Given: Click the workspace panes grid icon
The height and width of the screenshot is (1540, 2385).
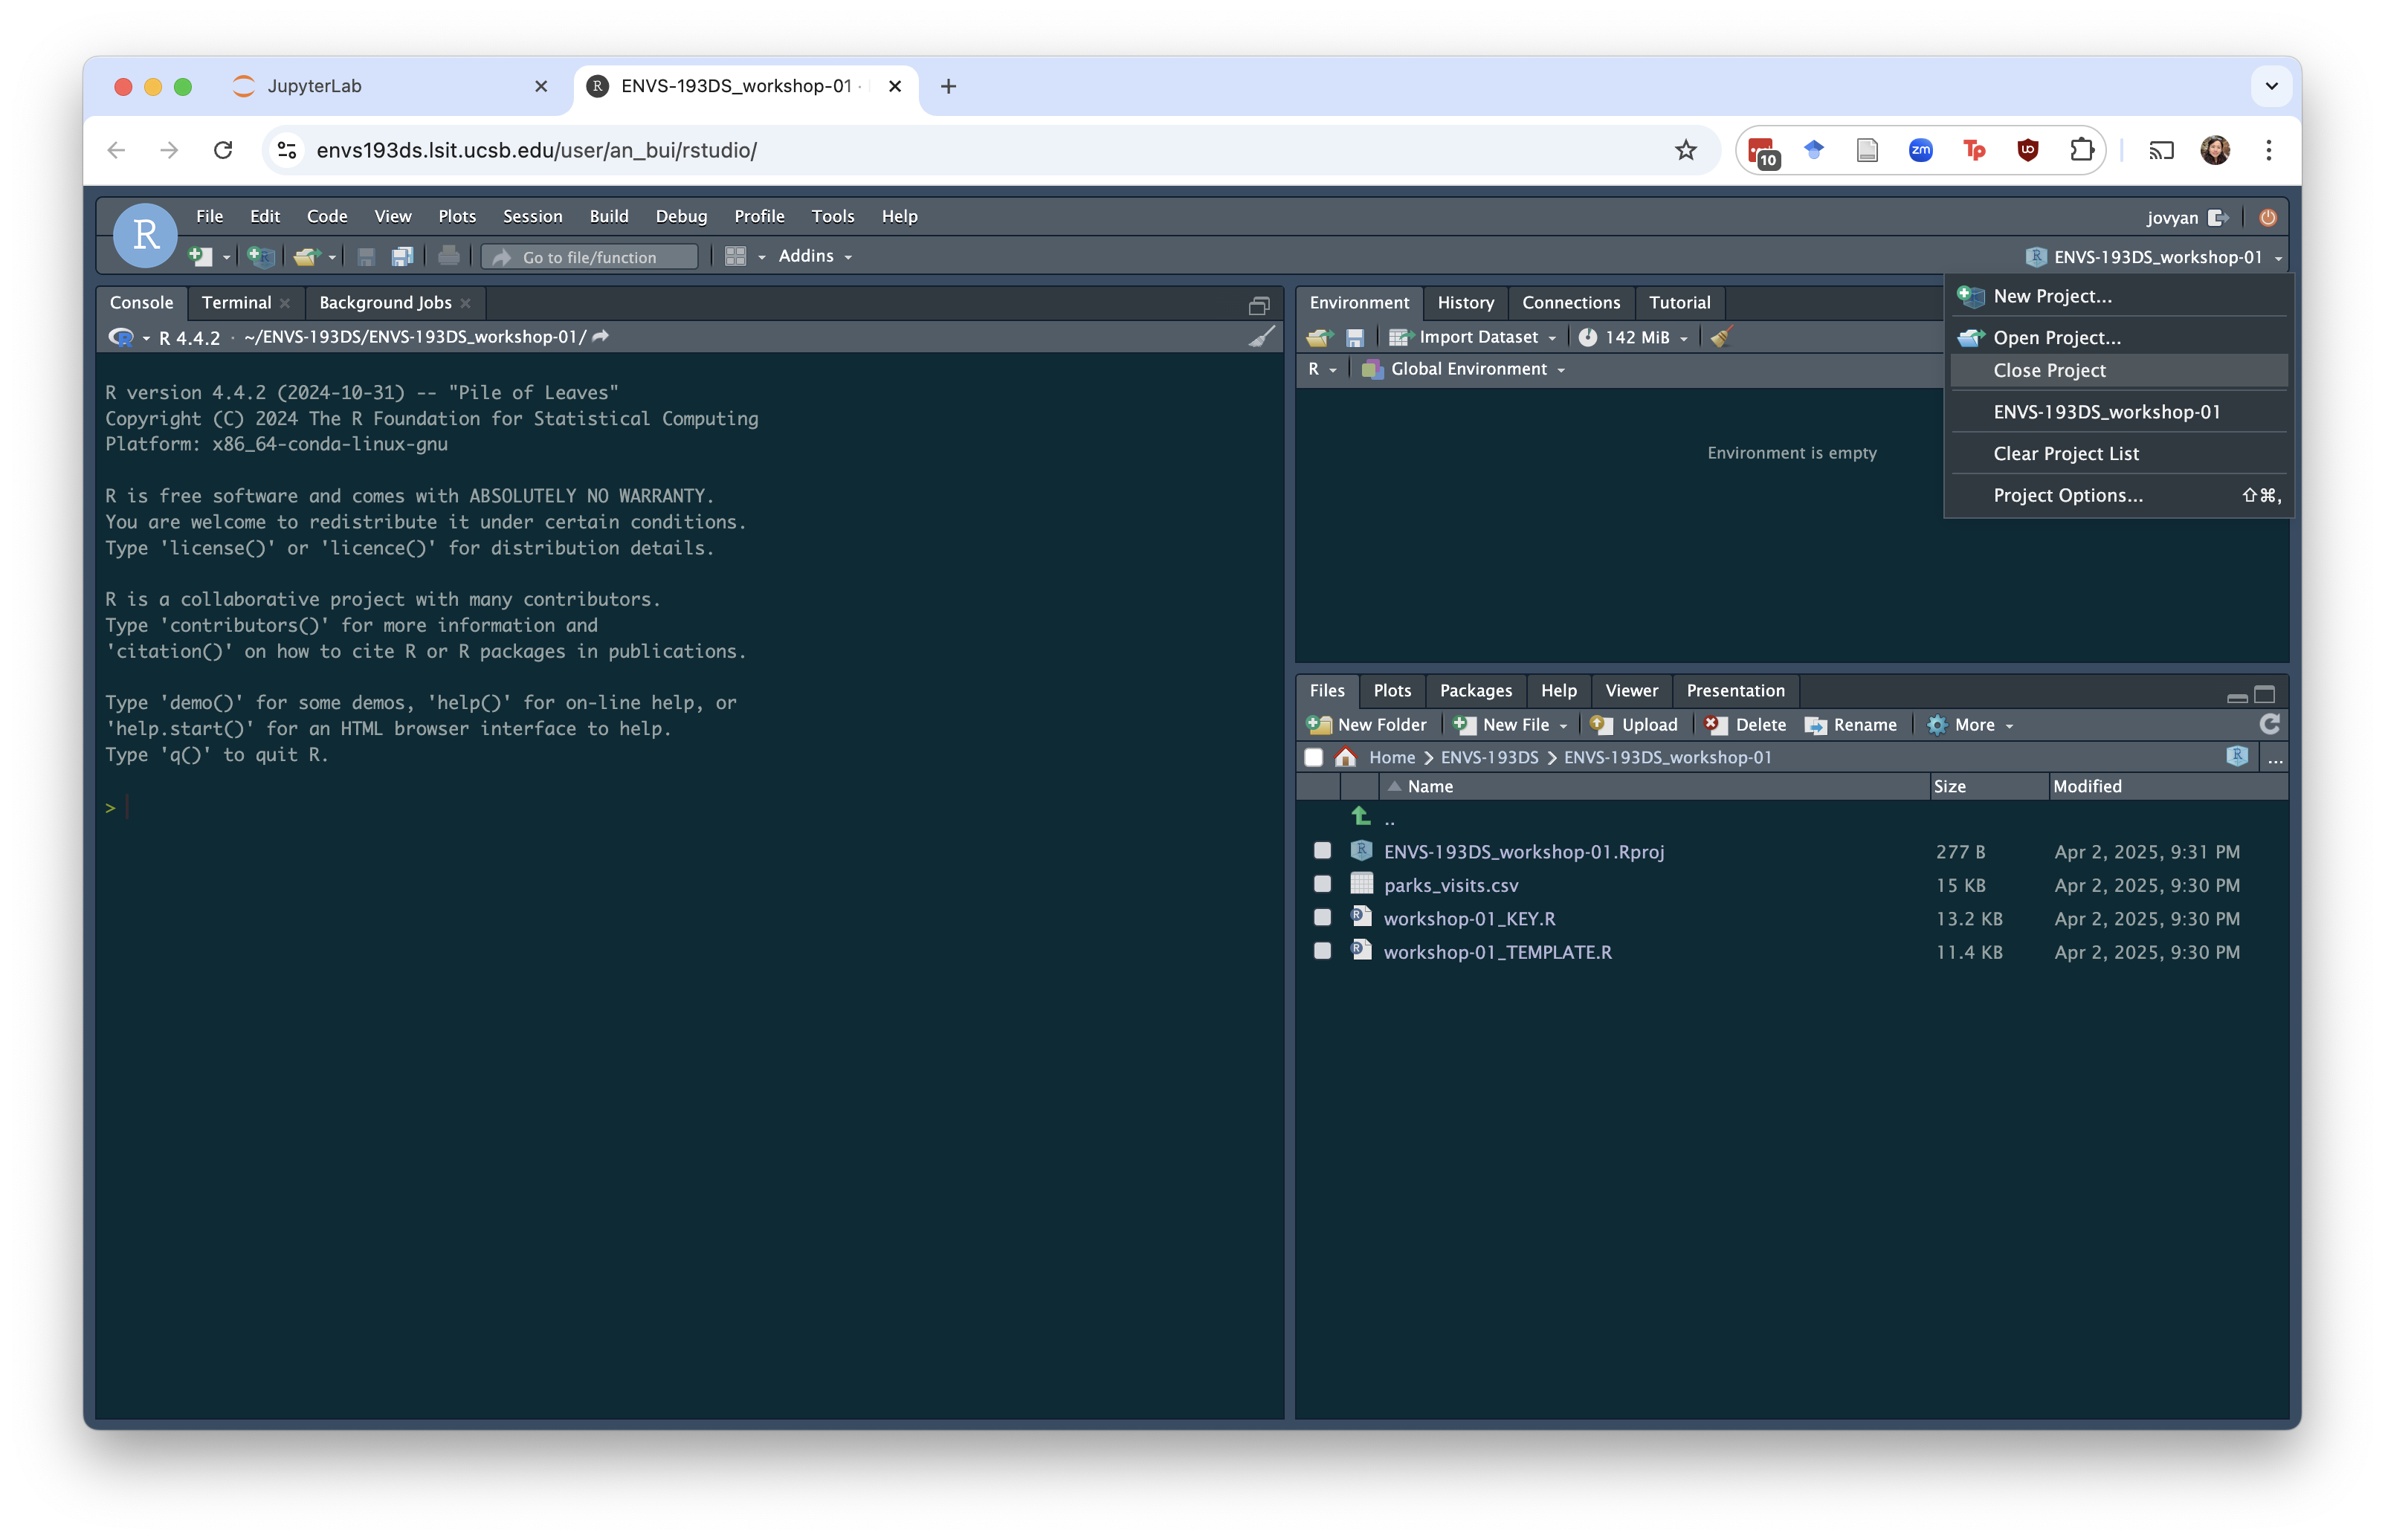Looking at the screenshot, I should (735, 257).
